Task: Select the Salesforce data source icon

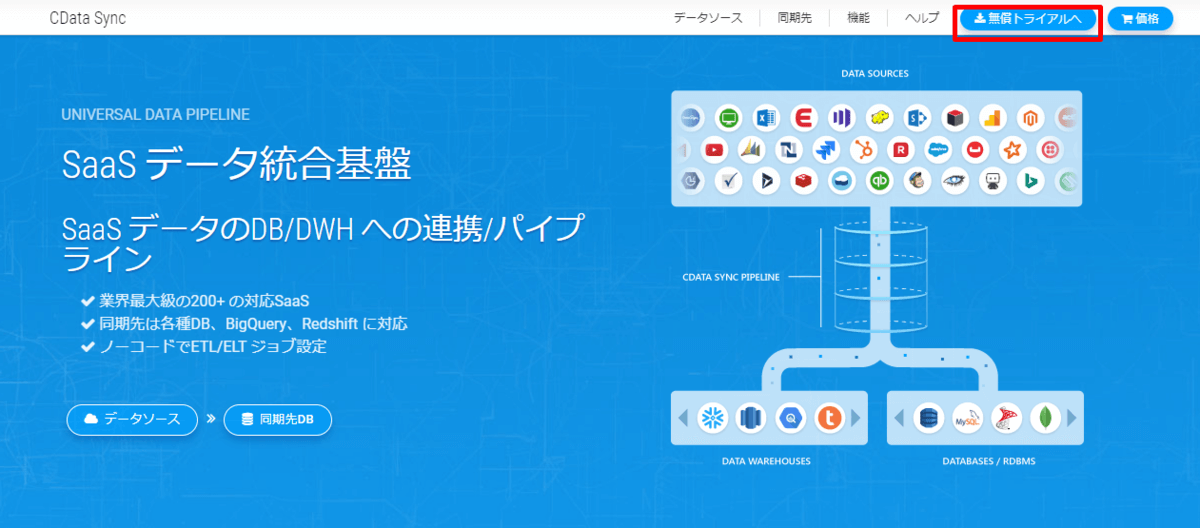Action: (938, 150)
